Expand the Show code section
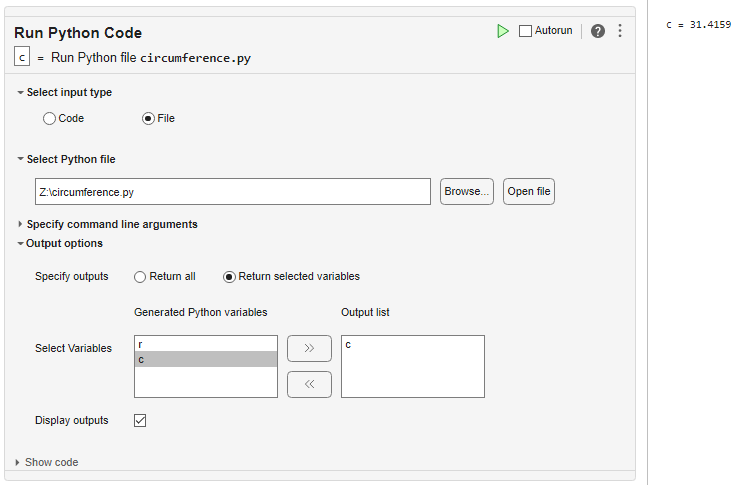753x485 pixels. (18, 462)
